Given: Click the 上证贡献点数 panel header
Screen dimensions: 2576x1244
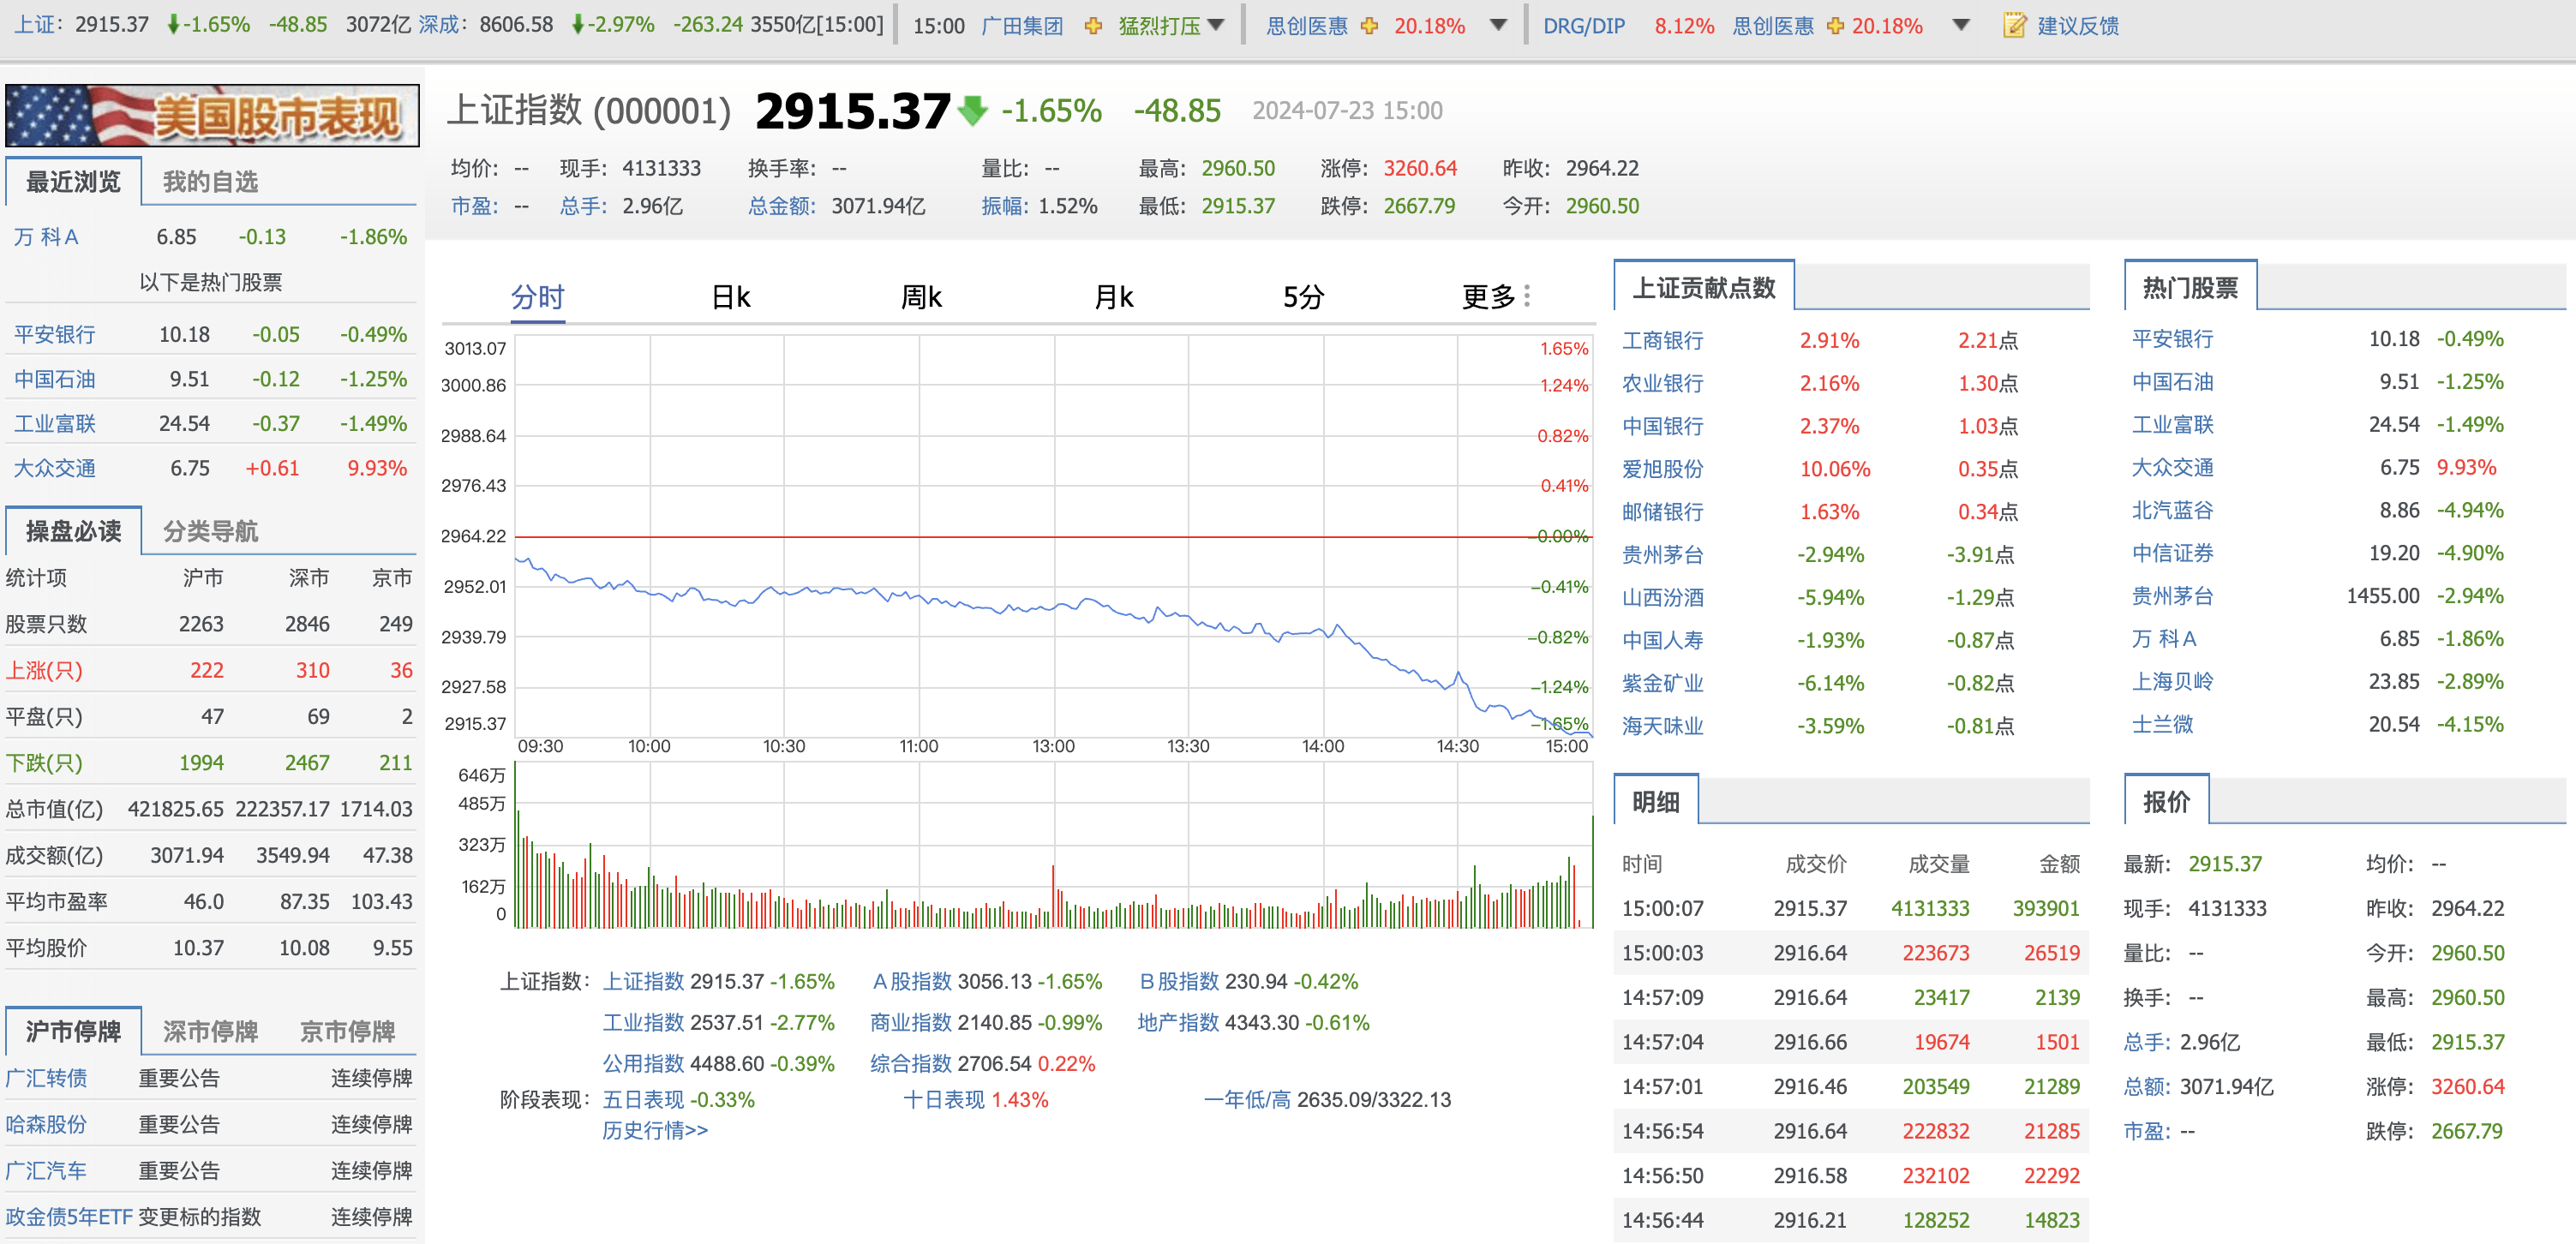Looking at the screenshot, I should [x=1703, y=287].
